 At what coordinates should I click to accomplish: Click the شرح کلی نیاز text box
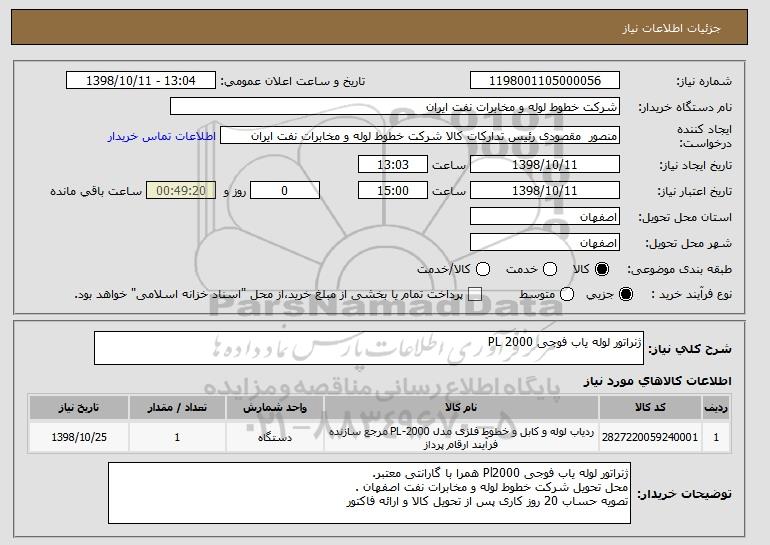pyautogui.click(x=372, y=349)
